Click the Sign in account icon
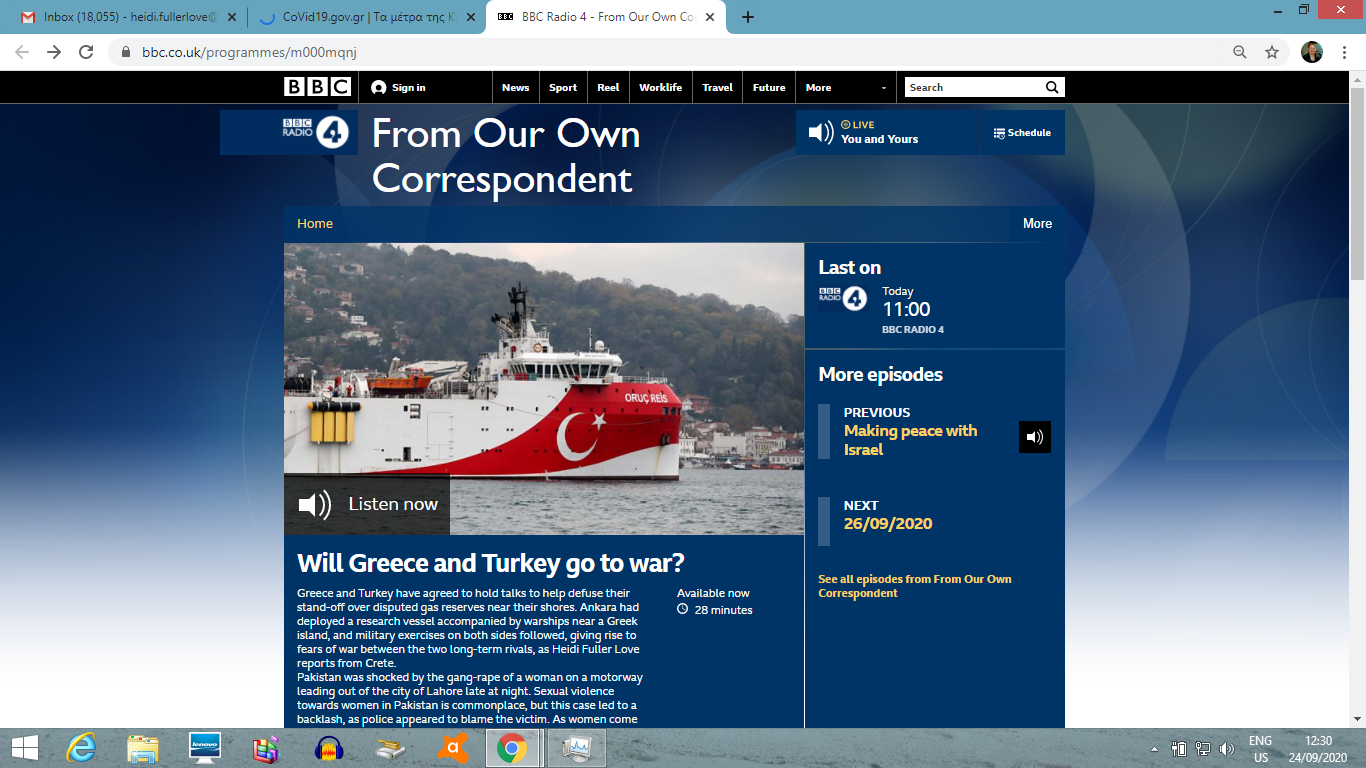 click(378, 88)
